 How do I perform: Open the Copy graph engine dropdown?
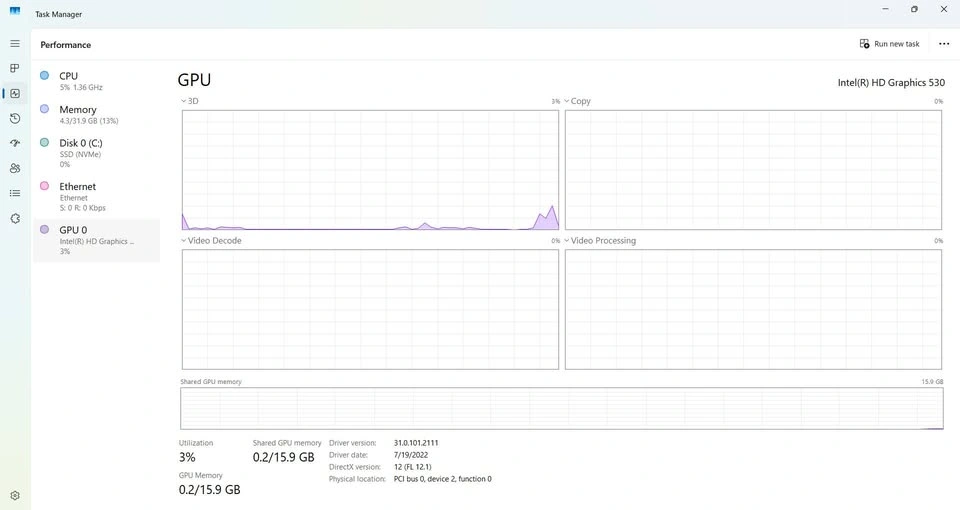tap(577, 102)
